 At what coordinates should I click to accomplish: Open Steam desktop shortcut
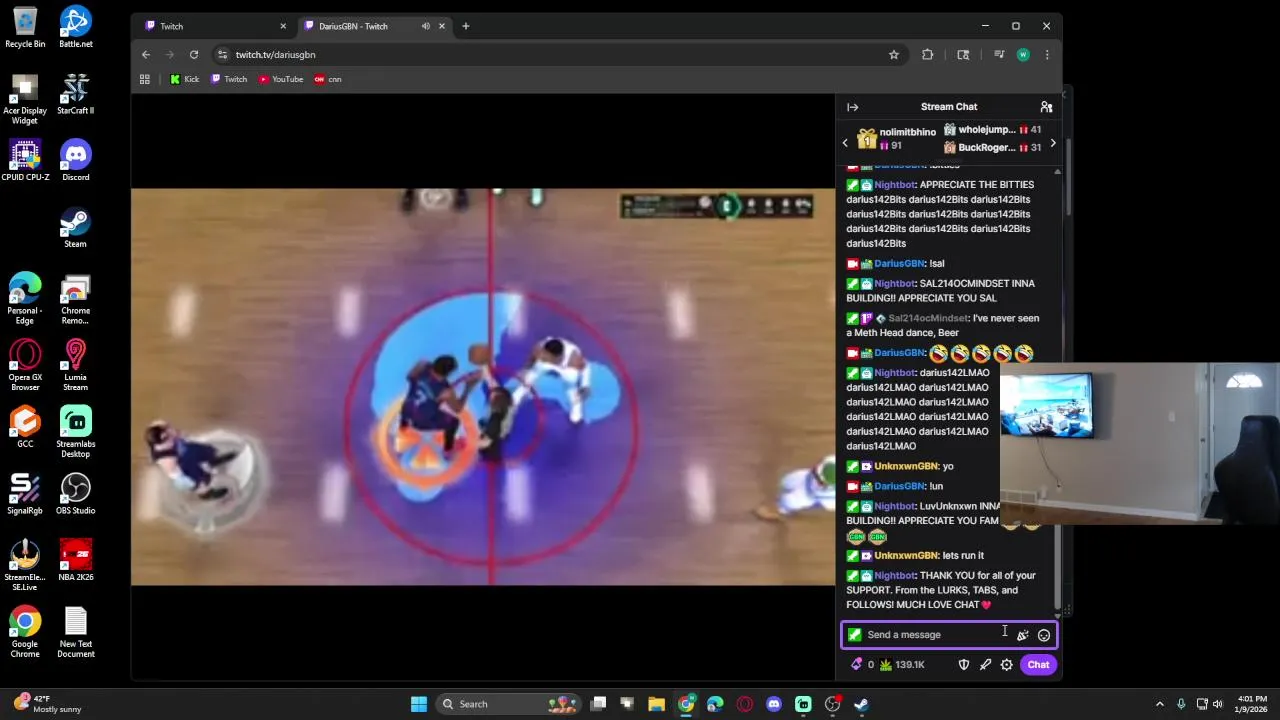point(76,227)
